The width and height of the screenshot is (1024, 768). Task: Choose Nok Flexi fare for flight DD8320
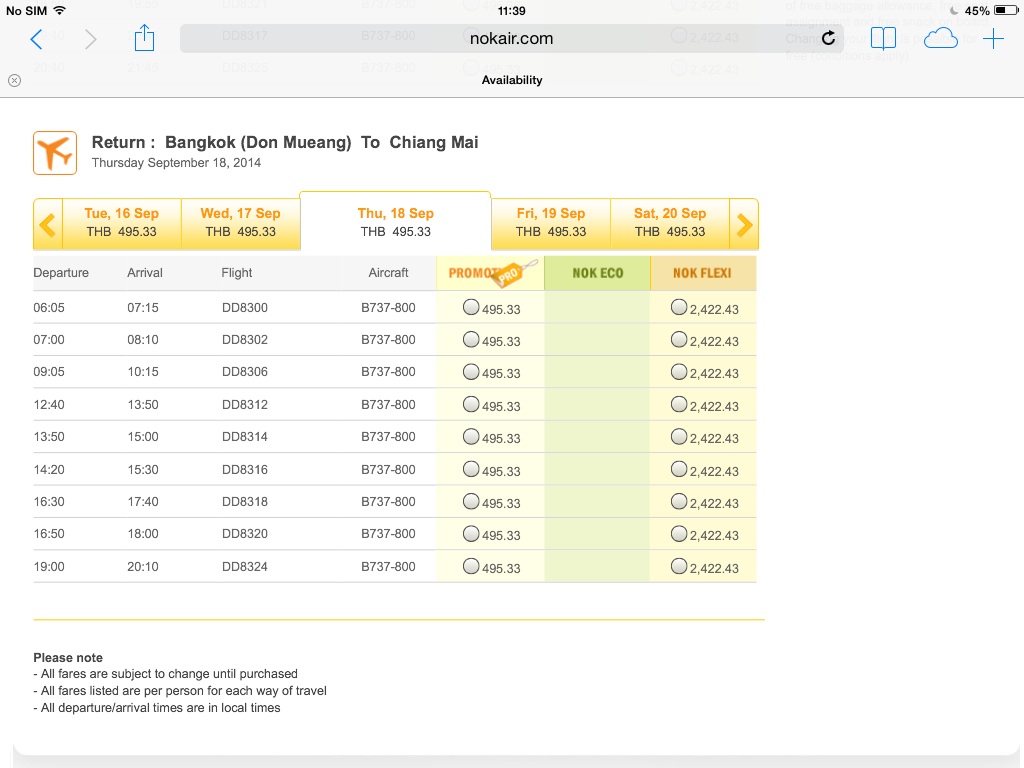(679, 534)
